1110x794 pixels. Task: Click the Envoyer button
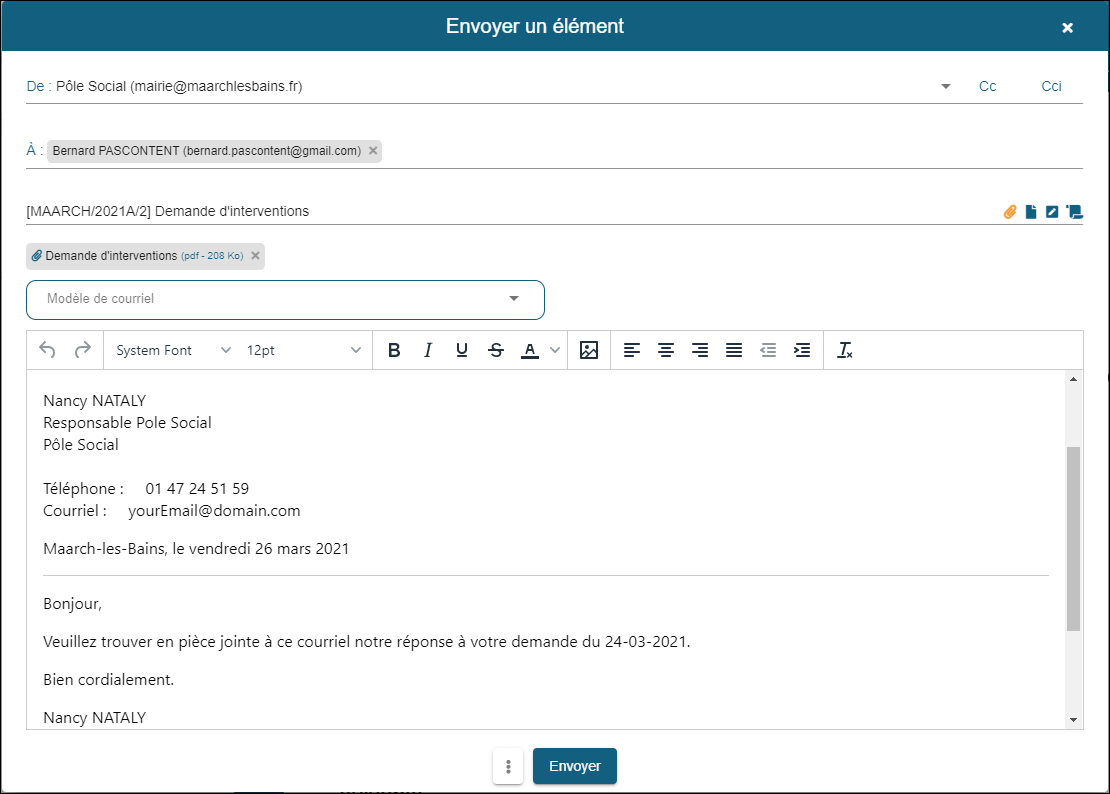click(x=575, y=766)
